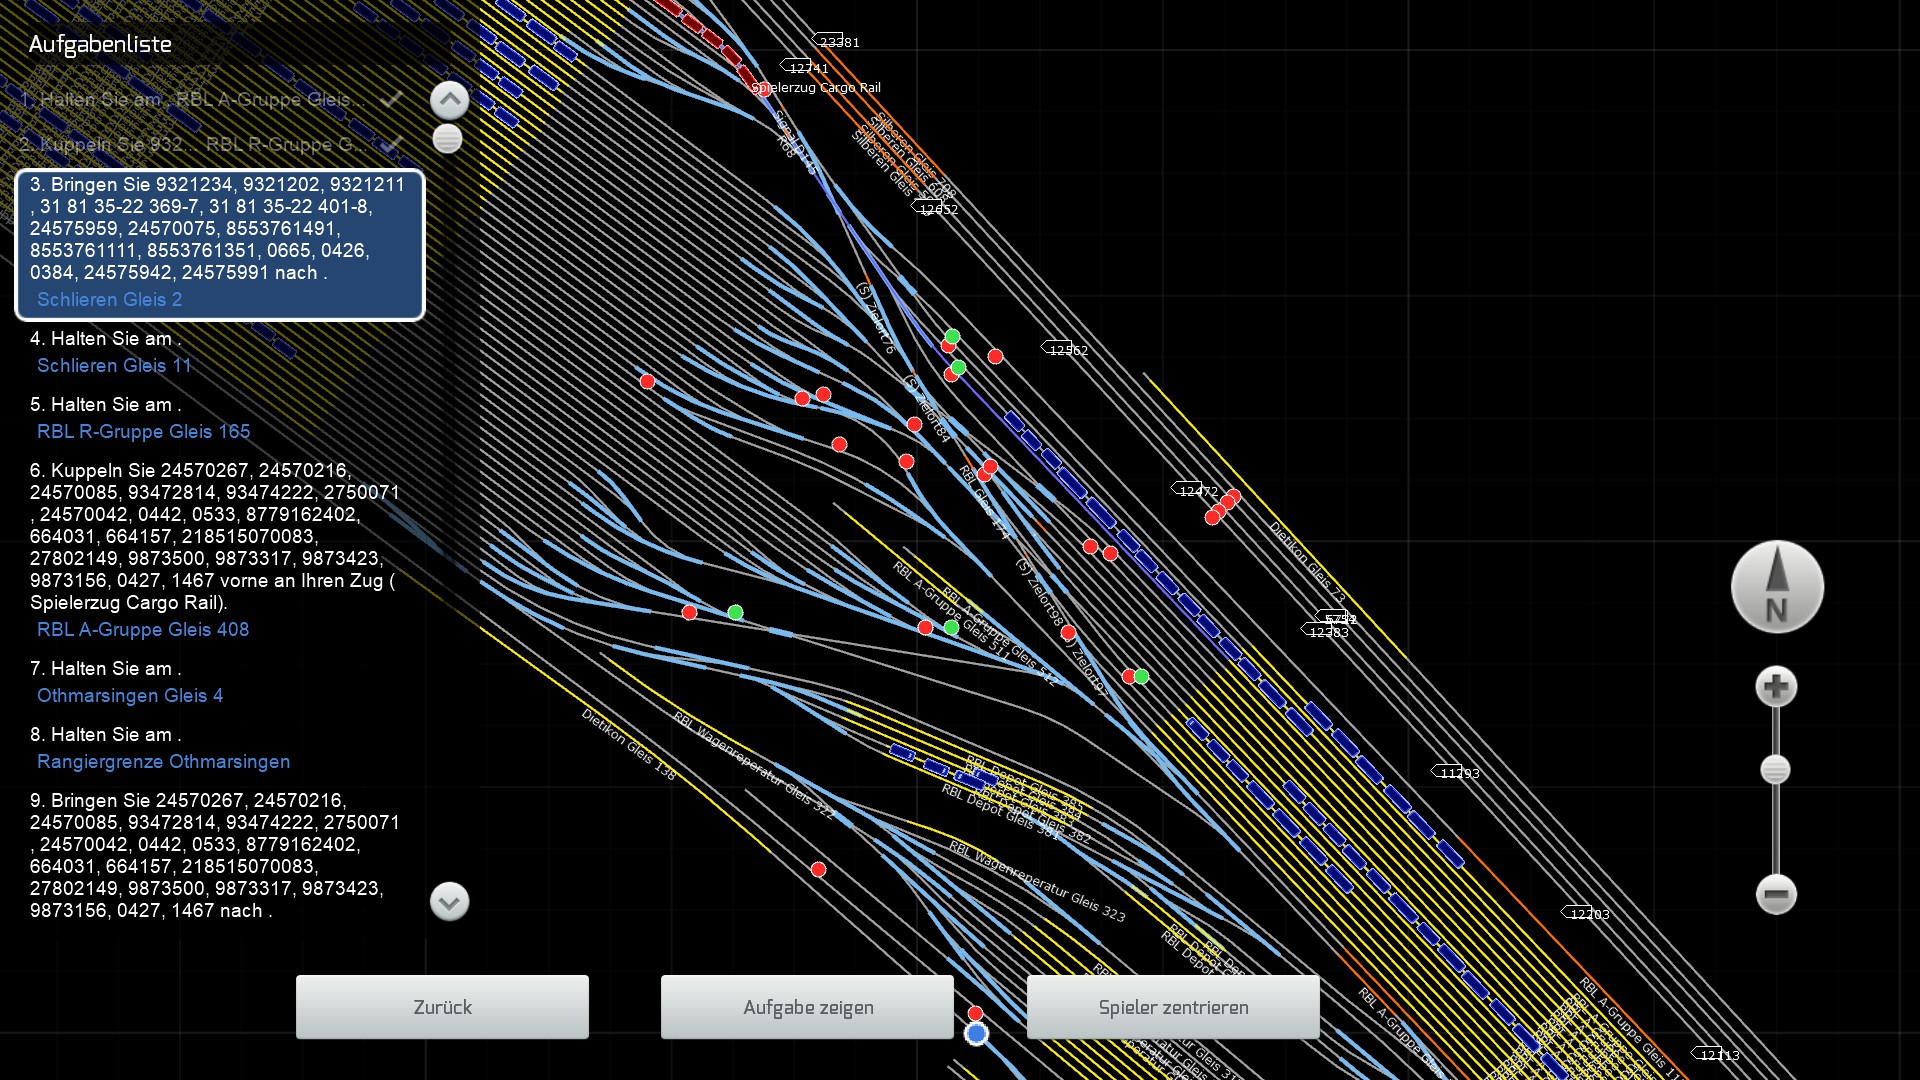Select highlighted task 3 Schlieren Gleis 2
Screen dimensions: 1920x1080
[219, 245]
